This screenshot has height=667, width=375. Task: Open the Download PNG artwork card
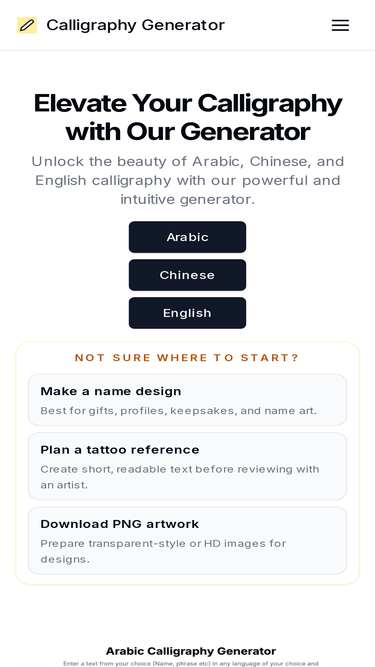point(188,540)
